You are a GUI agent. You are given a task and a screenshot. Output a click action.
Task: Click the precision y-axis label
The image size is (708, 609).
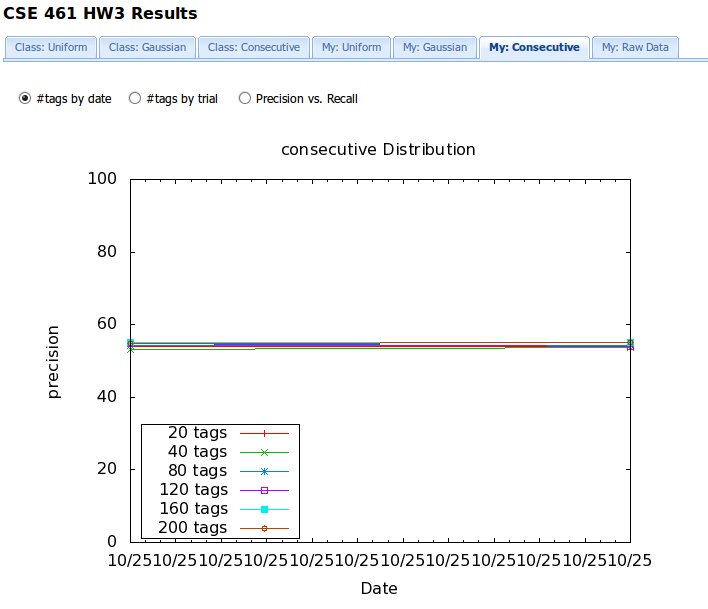54,361
